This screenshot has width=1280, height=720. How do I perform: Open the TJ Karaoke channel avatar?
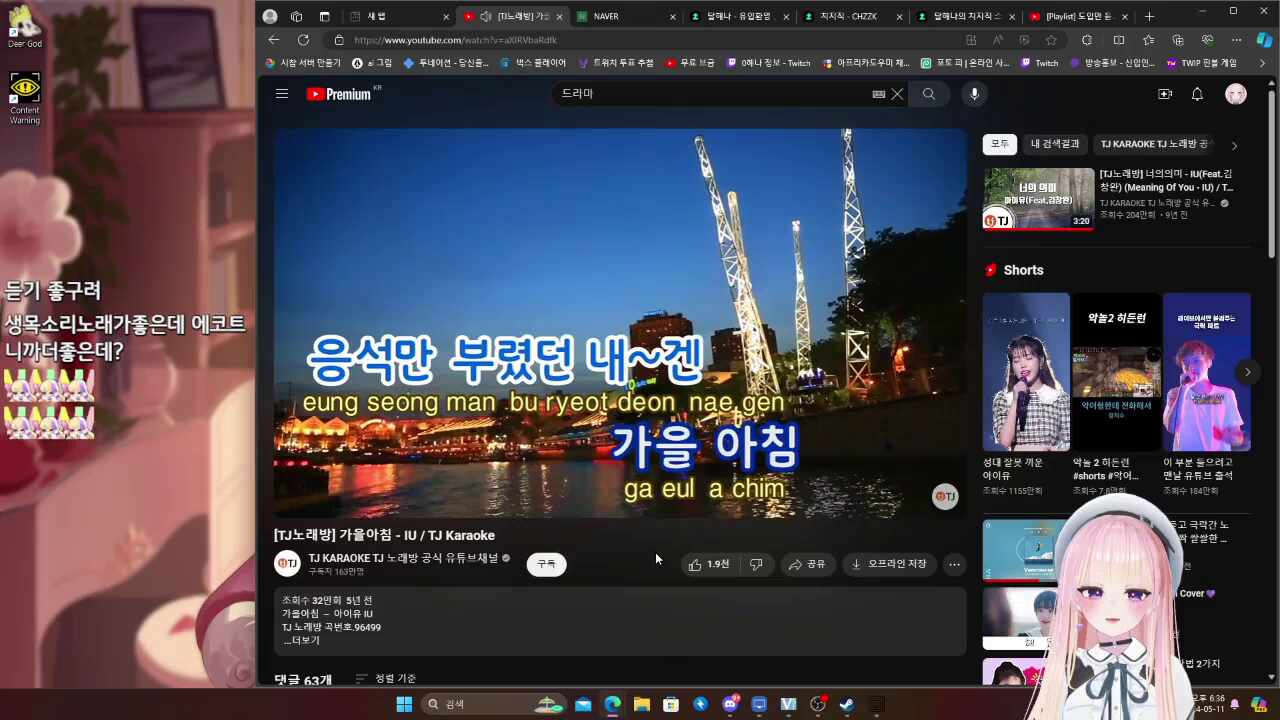pos(287,563)
